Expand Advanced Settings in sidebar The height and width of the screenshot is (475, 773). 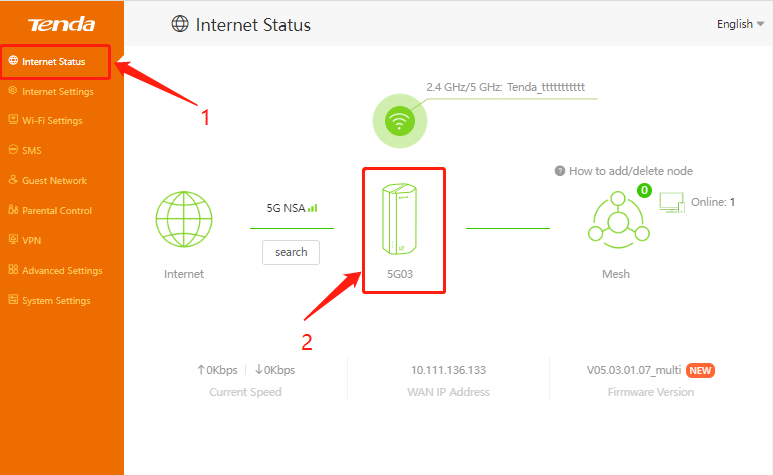62,271
